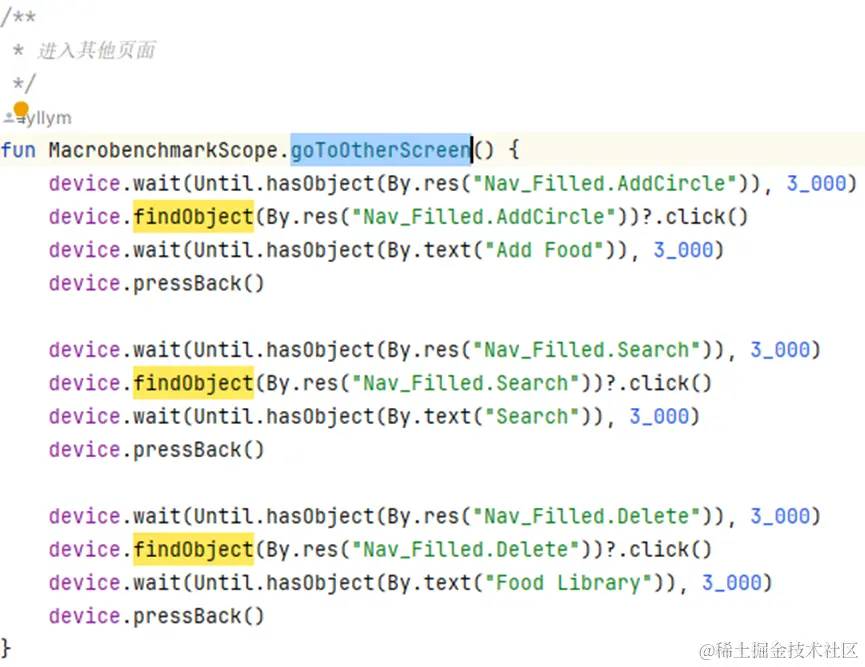The width and height of the screenshot is (865, 667).
Task: Click device.pressBack() after Food Library wait
Action: (x=157, y=616)
